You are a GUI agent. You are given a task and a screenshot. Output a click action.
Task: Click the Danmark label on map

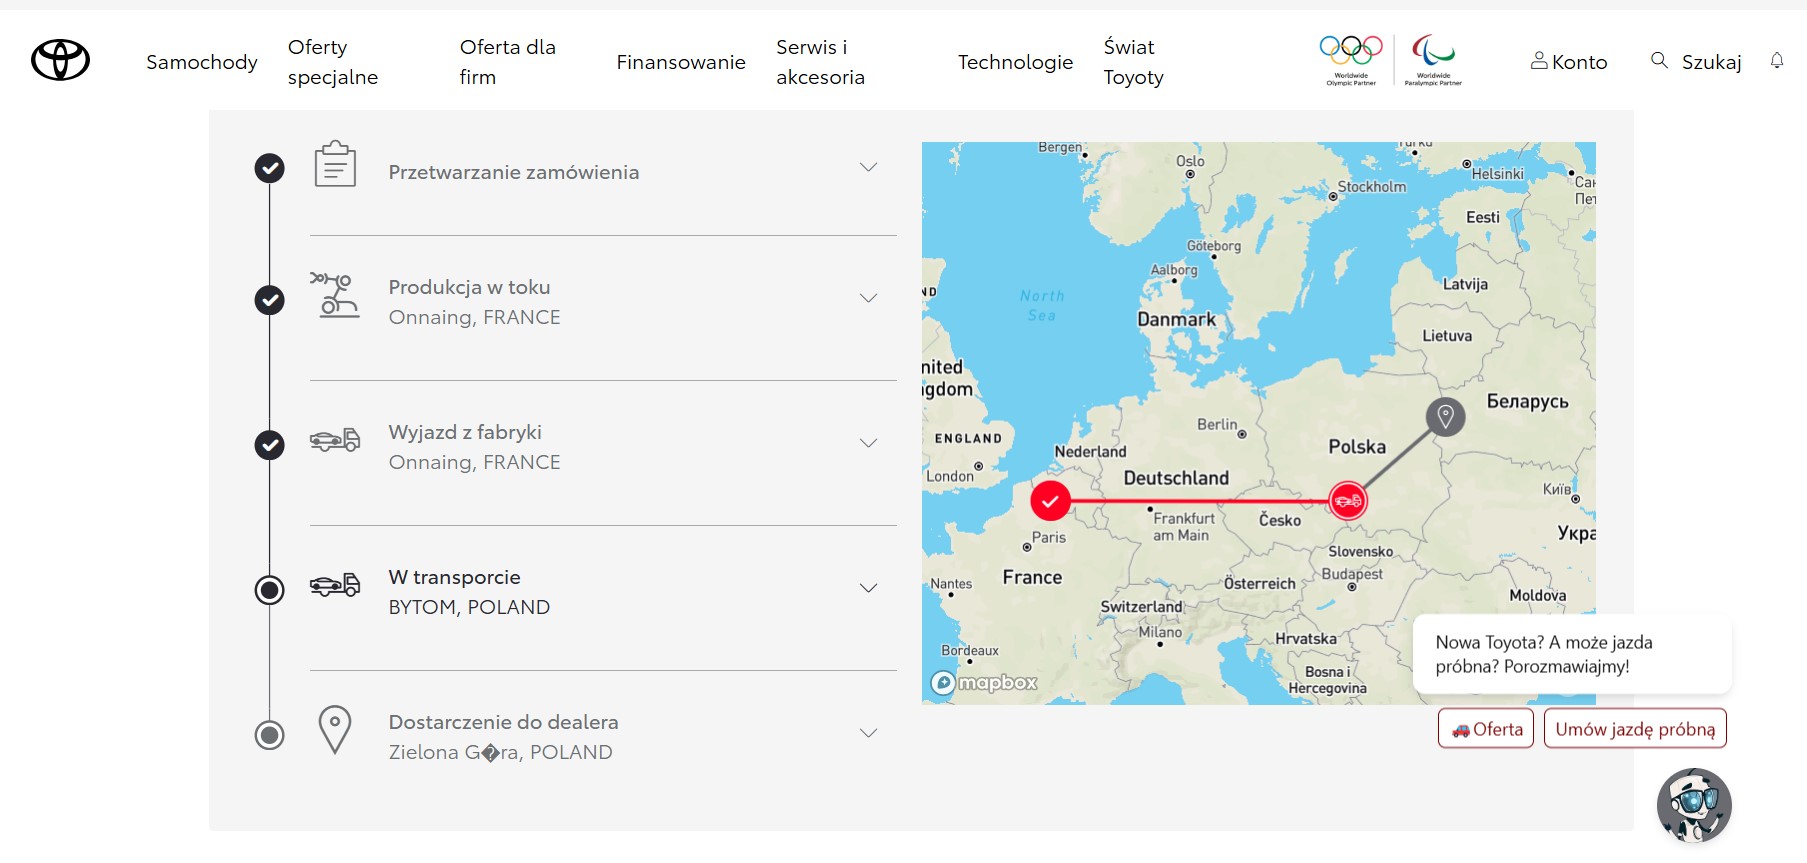[x=1177, y=319]
